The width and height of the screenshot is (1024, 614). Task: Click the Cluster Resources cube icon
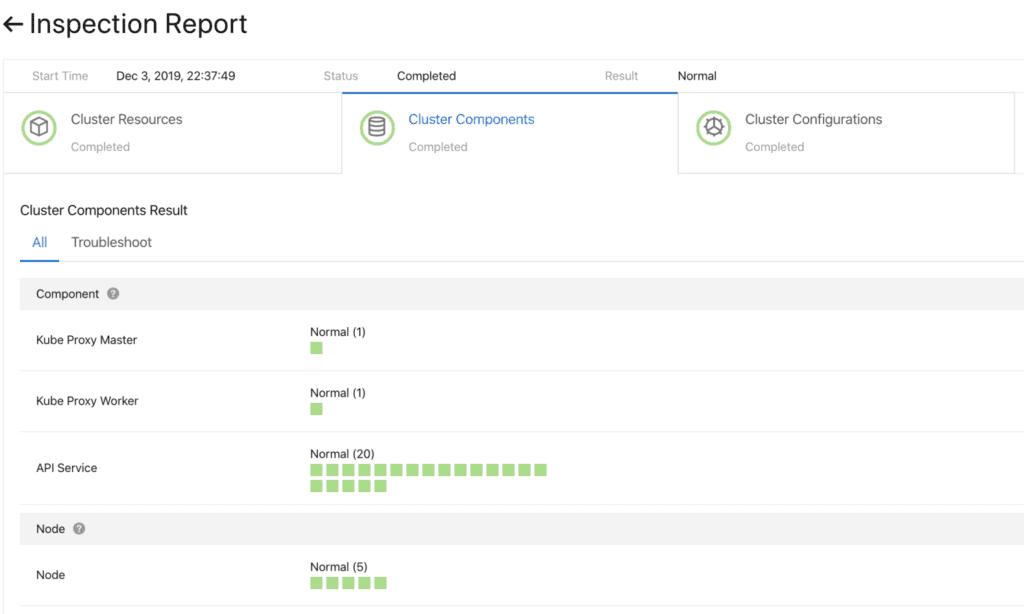[38, 129]
